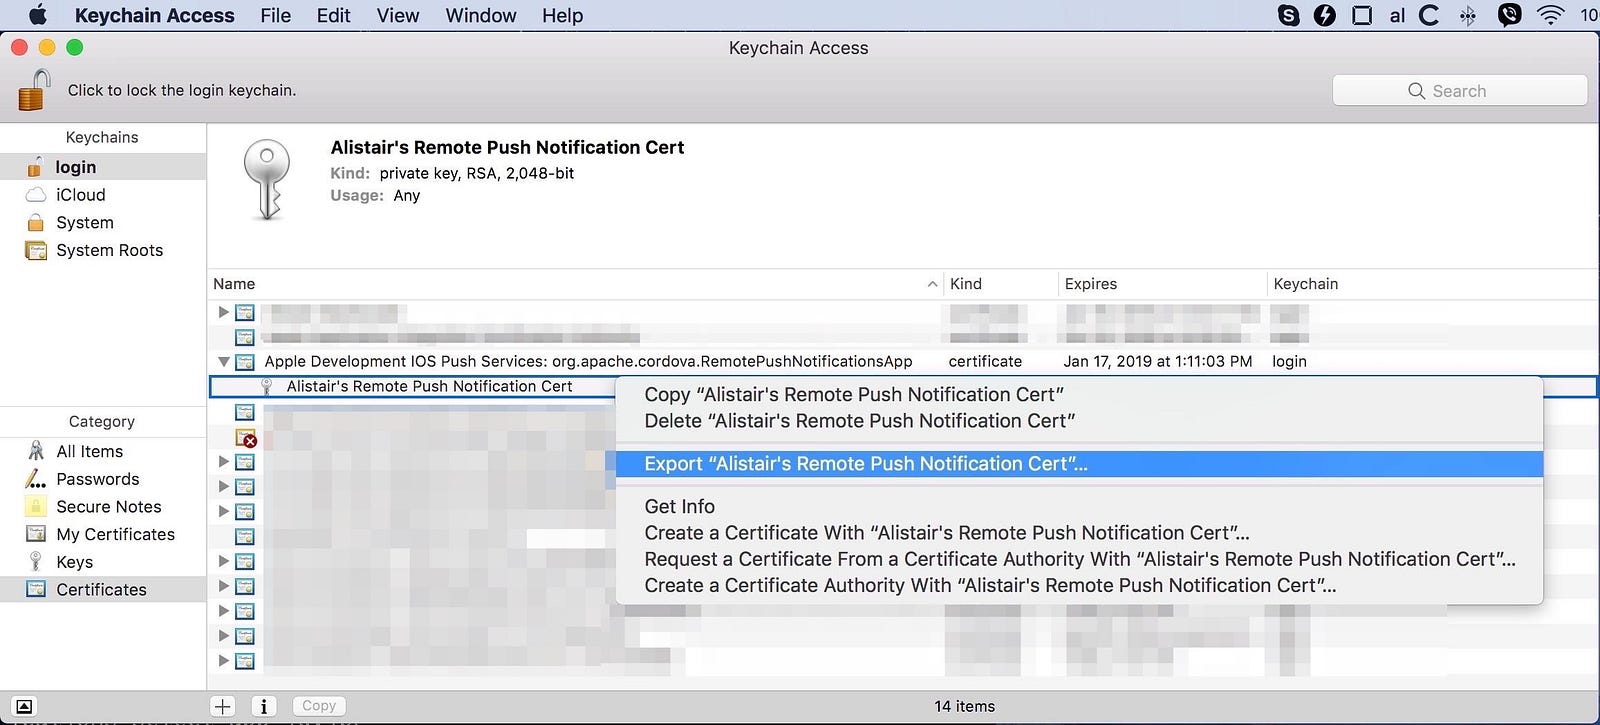1600x725 pixels.
Task: Toggle the sidebar preview button at bottom left
Action: pos(24,706)
